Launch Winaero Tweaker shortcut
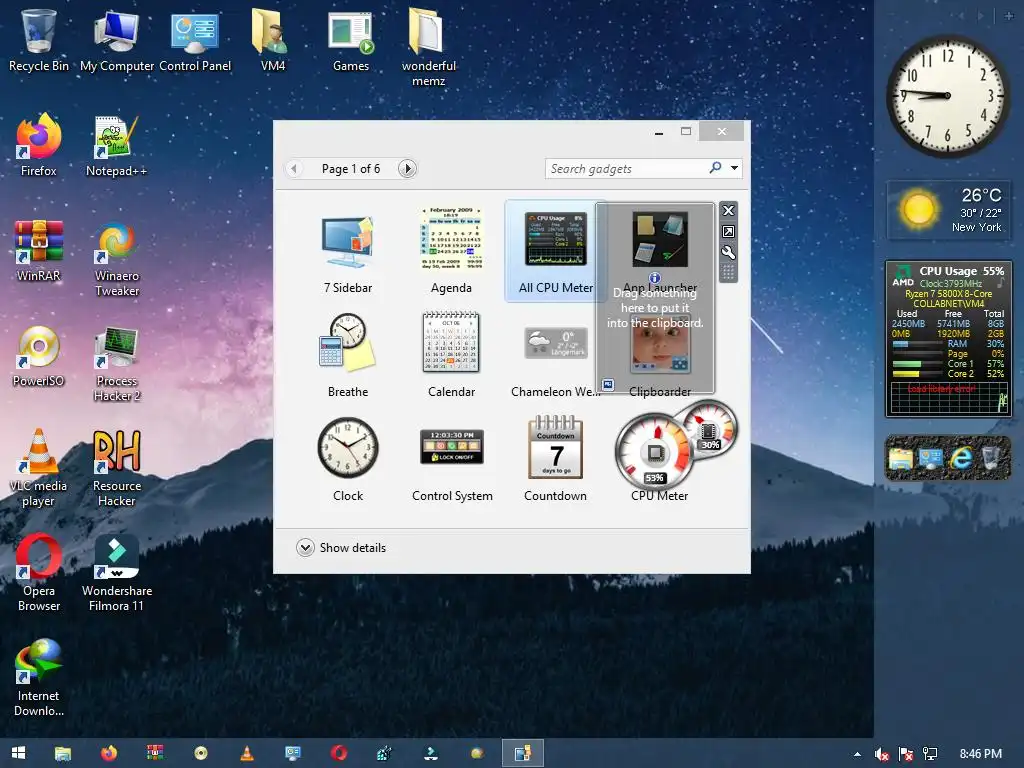This screenshot has height=768, width=1024. [x=116, y=258]
